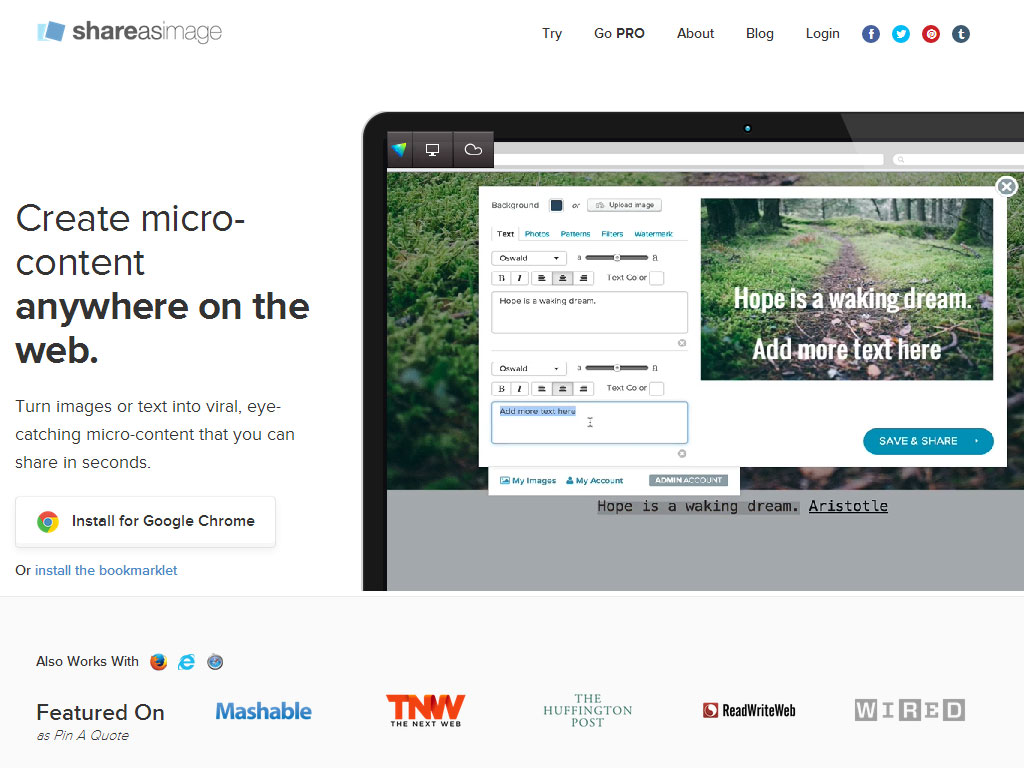Screen dimensions: 1024x768
Task: Click the mockup browser search field
Action: [957, 159]
